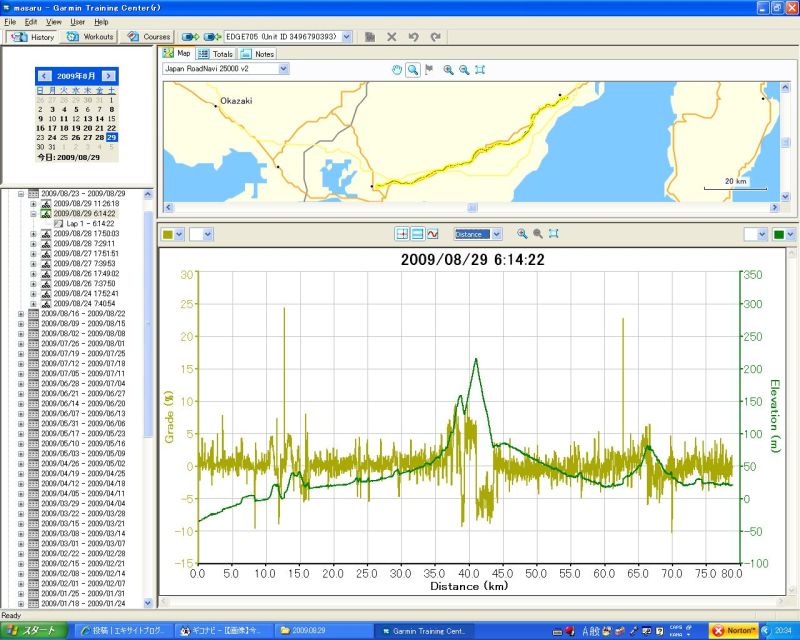Go to the next calendar month
The image size is (800, 640).
pyautogui.click(x=108, y=76)
